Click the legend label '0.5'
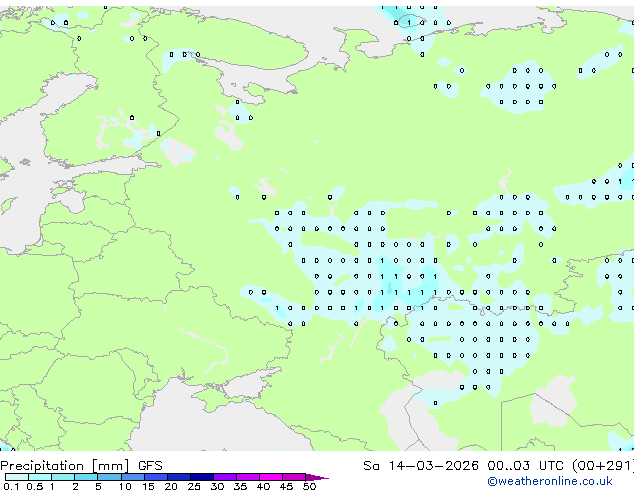The image size is (634, 490). click(35, 486)
